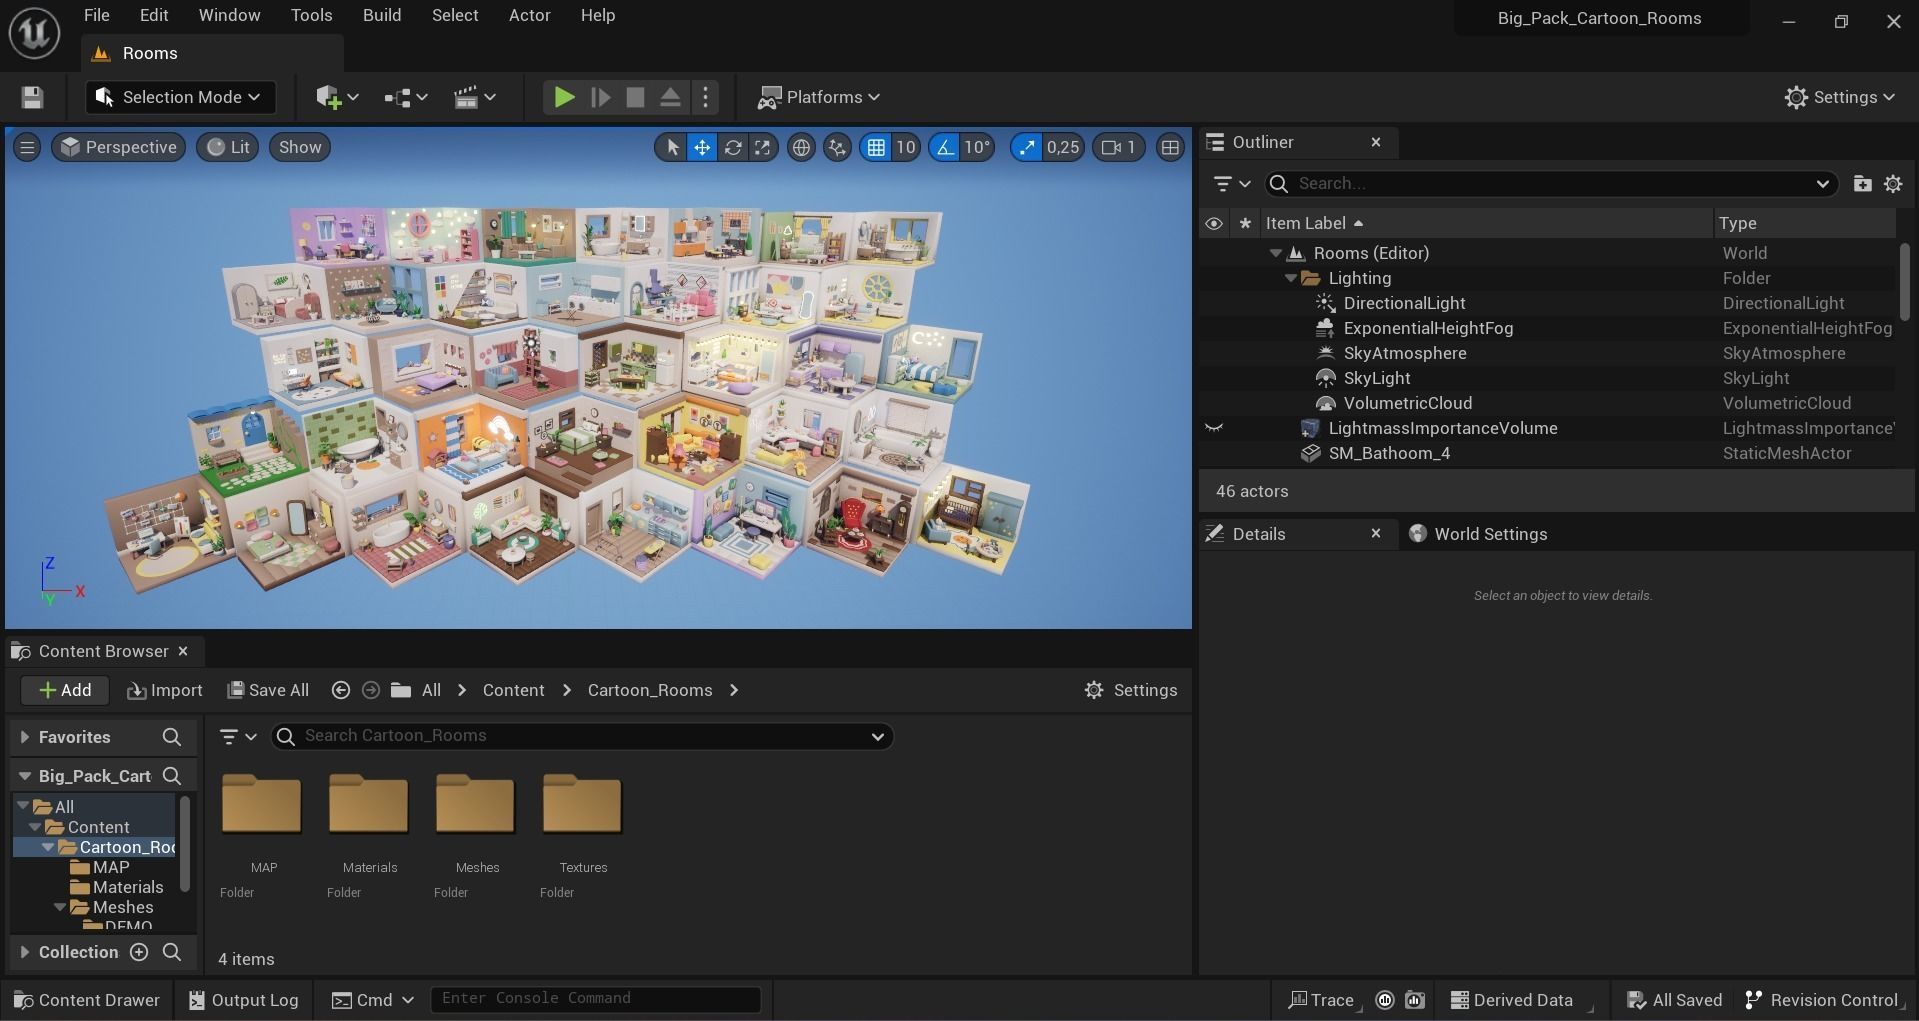Screen dimensions: 1919x1021
Task: Open the Selection Mode dropdown
Action: 180,97
